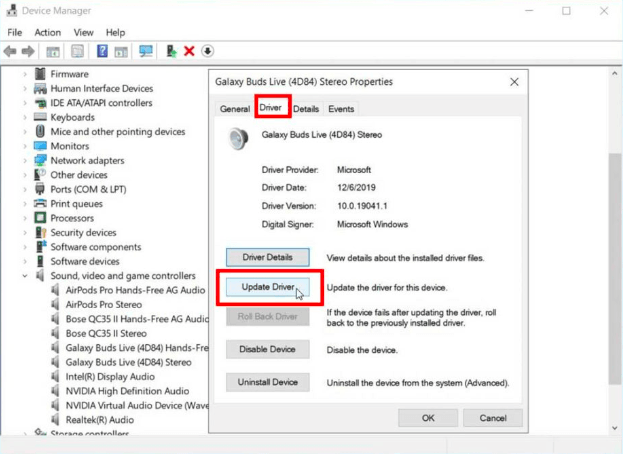This screenshot has height=454, width=623.
Task: Expand the Other devices node
Action: (x=25, y=175)
